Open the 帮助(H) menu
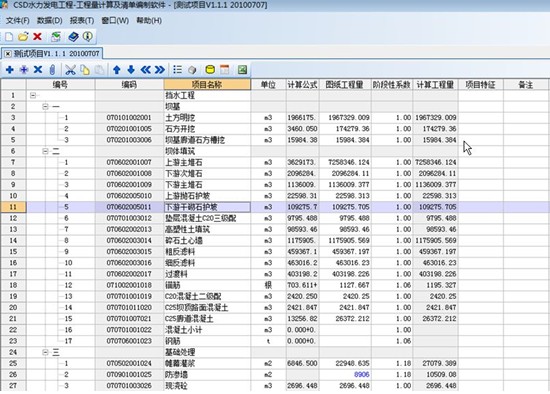This screenshot has width=550, height=394. 149,21
